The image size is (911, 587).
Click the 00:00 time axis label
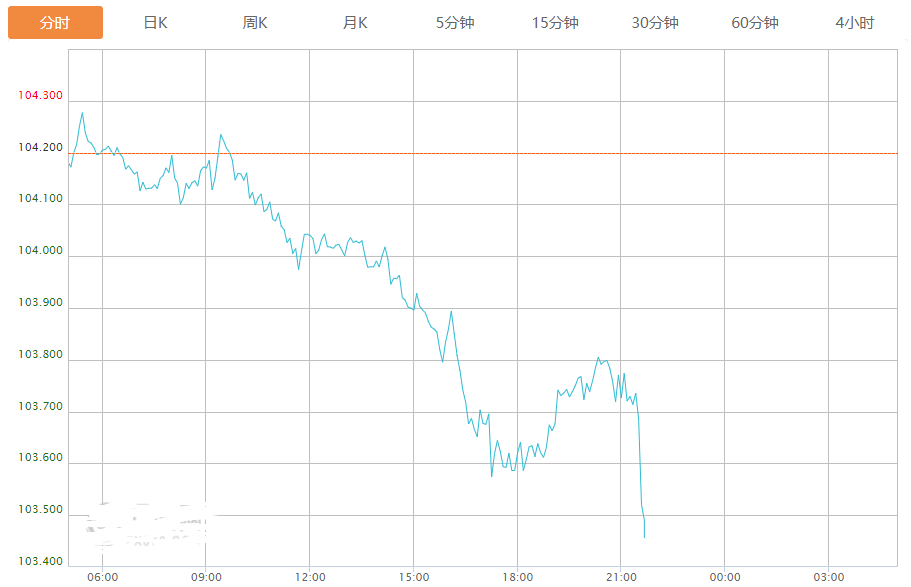click(725, 577)
